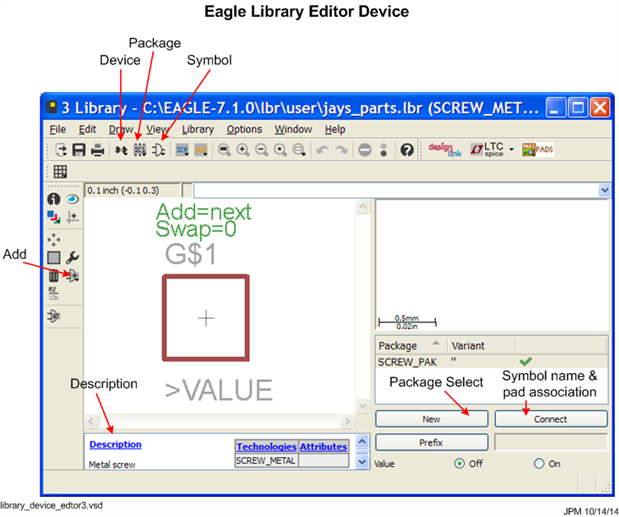Click the Stop command icon
Screen dimensions: 619x517
coord(365,150)
